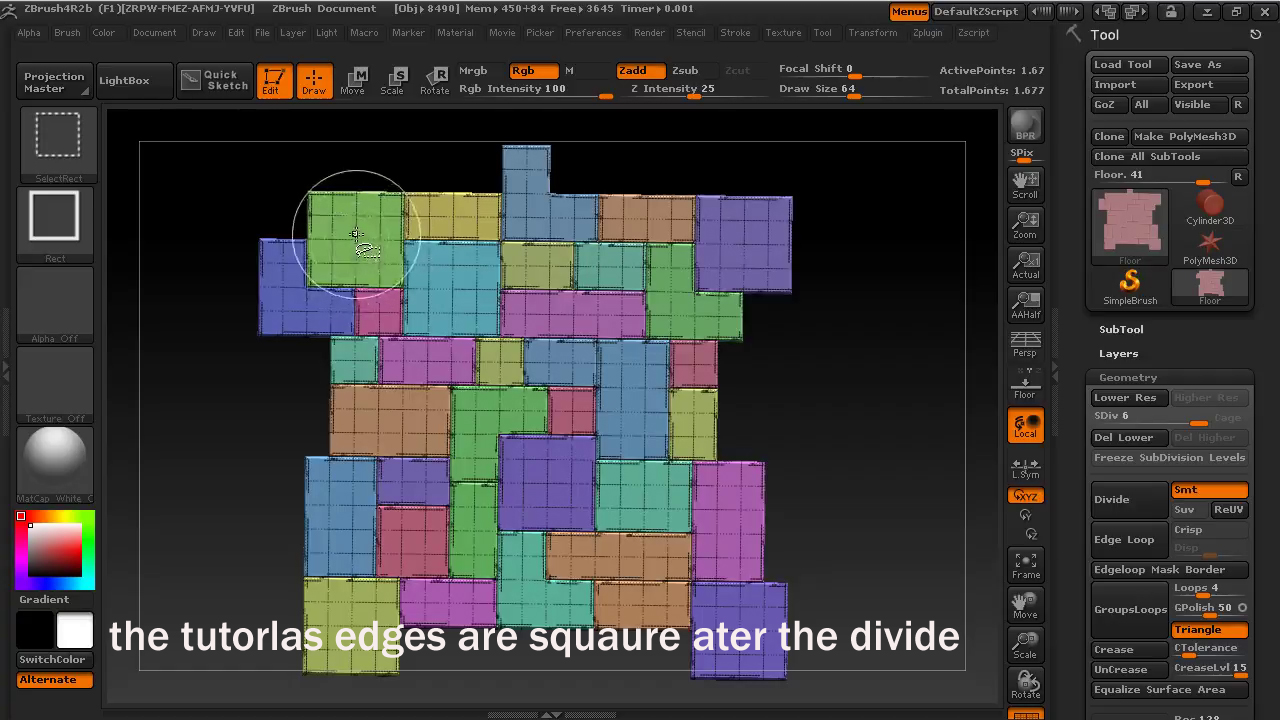Screen dimensions: 1280x720
Task: Activate the Local transformation icon
Action: (x=1024, y=424)
